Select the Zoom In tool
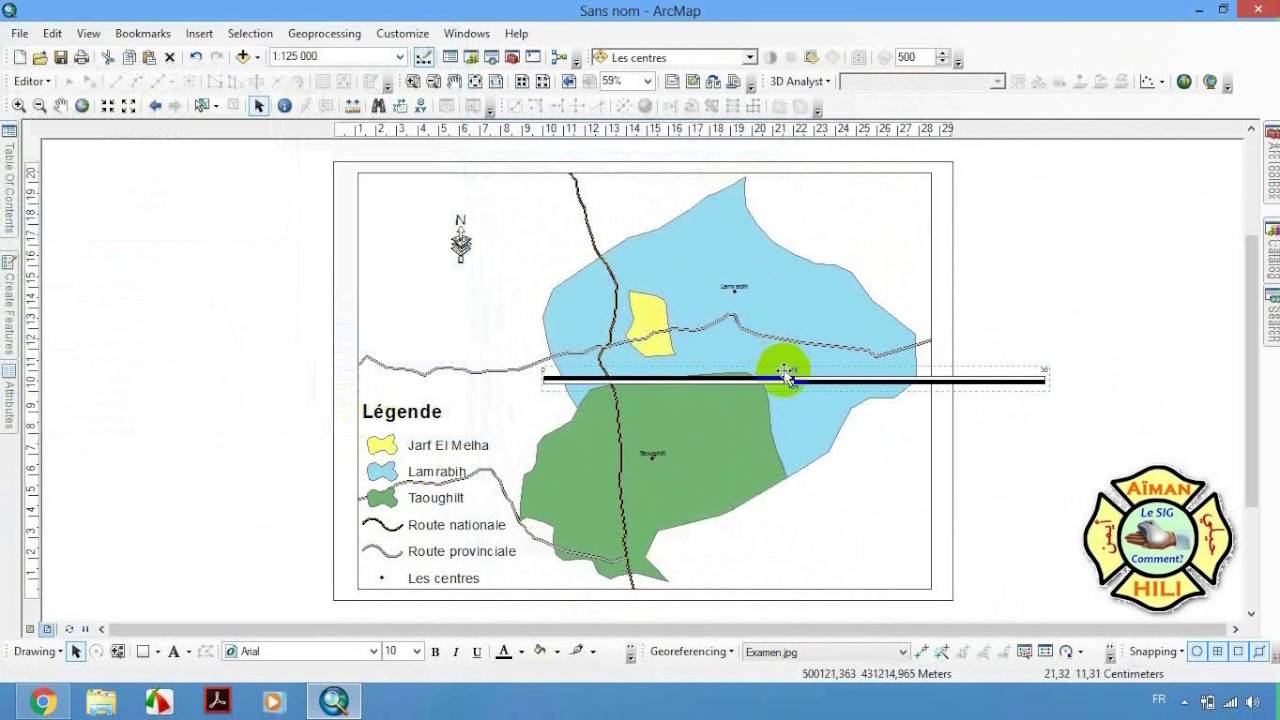Viewport: 1280px width, 720px height. click(x=19, y=106)
